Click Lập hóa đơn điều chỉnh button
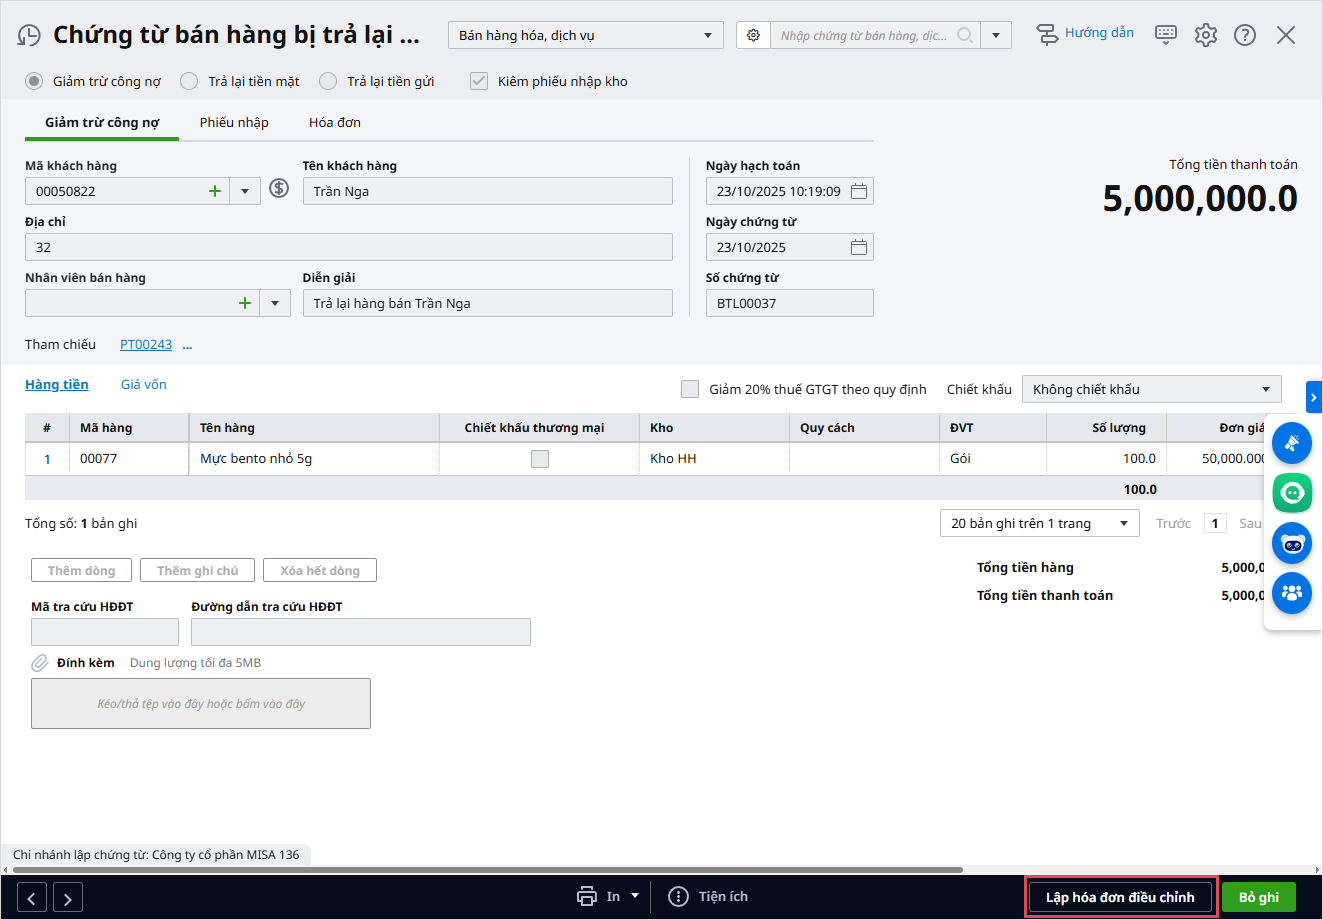Image resolution: width=1323 pixels, height=920 pixels. [x=1120, y=897]
